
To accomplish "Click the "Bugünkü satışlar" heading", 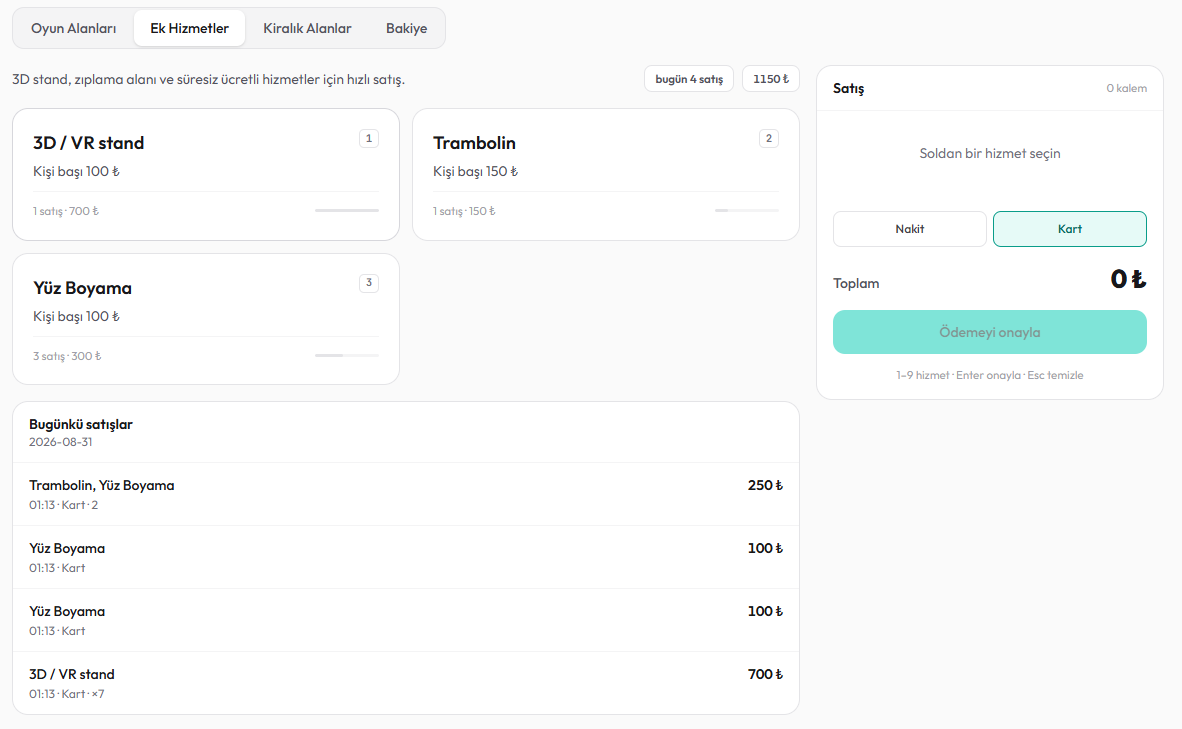I will [81, 424].
